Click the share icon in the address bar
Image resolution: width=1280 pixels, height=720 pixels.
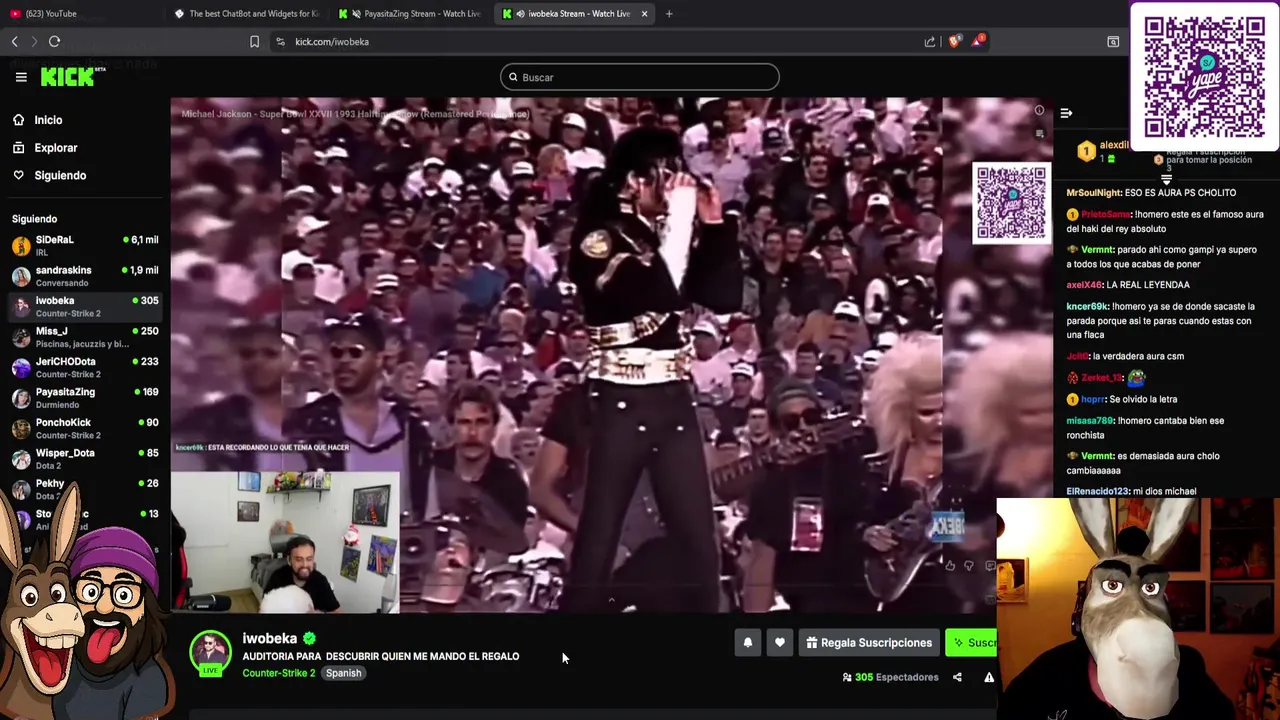click(x=930, y=41)
